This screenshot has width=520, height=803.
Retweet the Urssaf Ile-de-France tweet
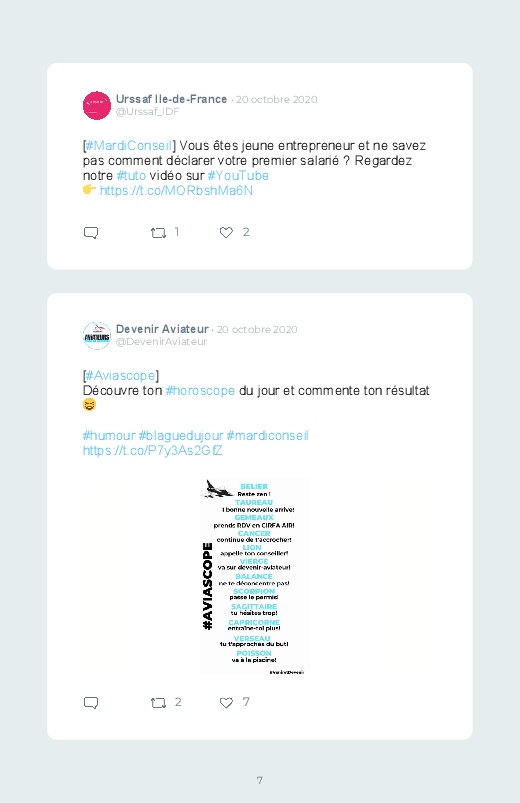coord(158,233)
